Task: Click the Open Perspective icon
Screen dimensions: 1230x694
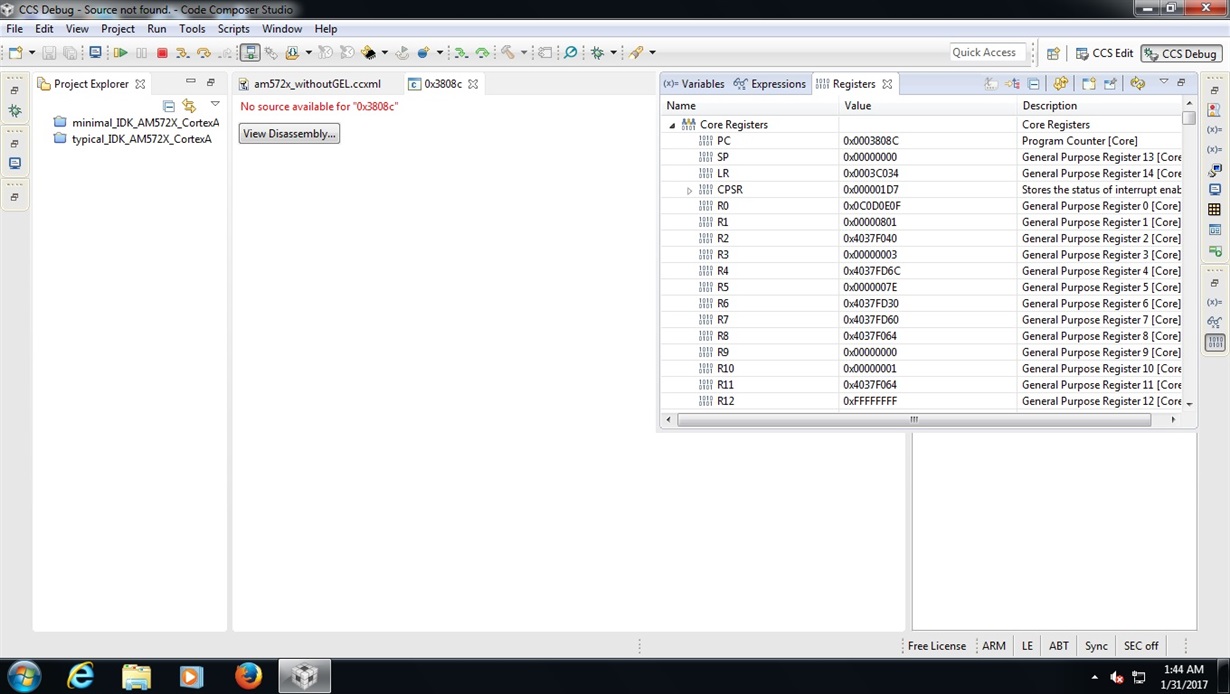Action: [x=1053, y=53]
